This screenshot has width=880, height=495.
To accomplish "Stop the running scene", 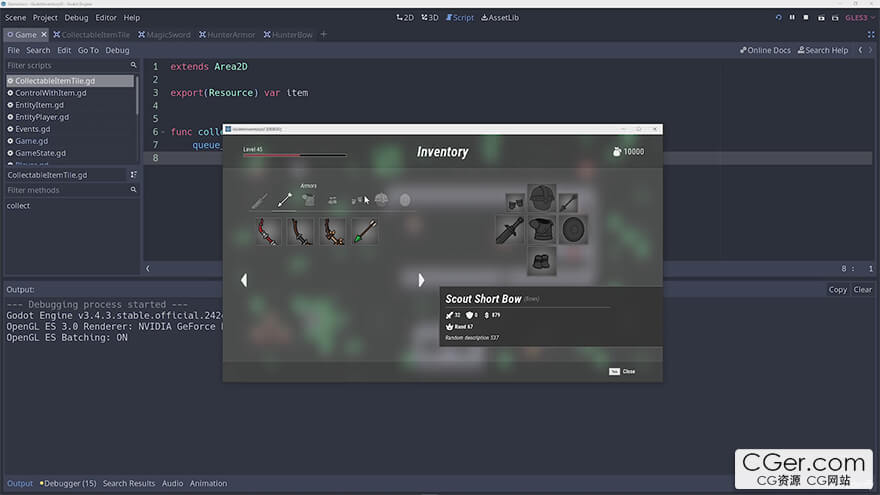I will point(806,17).
